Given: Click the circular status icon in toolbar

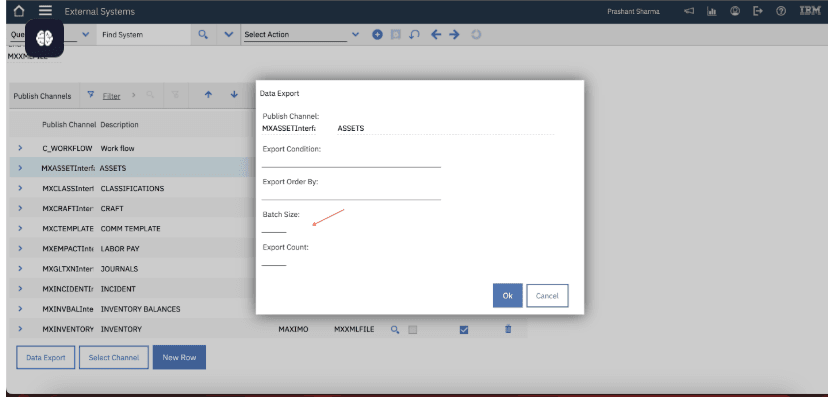Looking at the screenshot, I should pos(476,34).
